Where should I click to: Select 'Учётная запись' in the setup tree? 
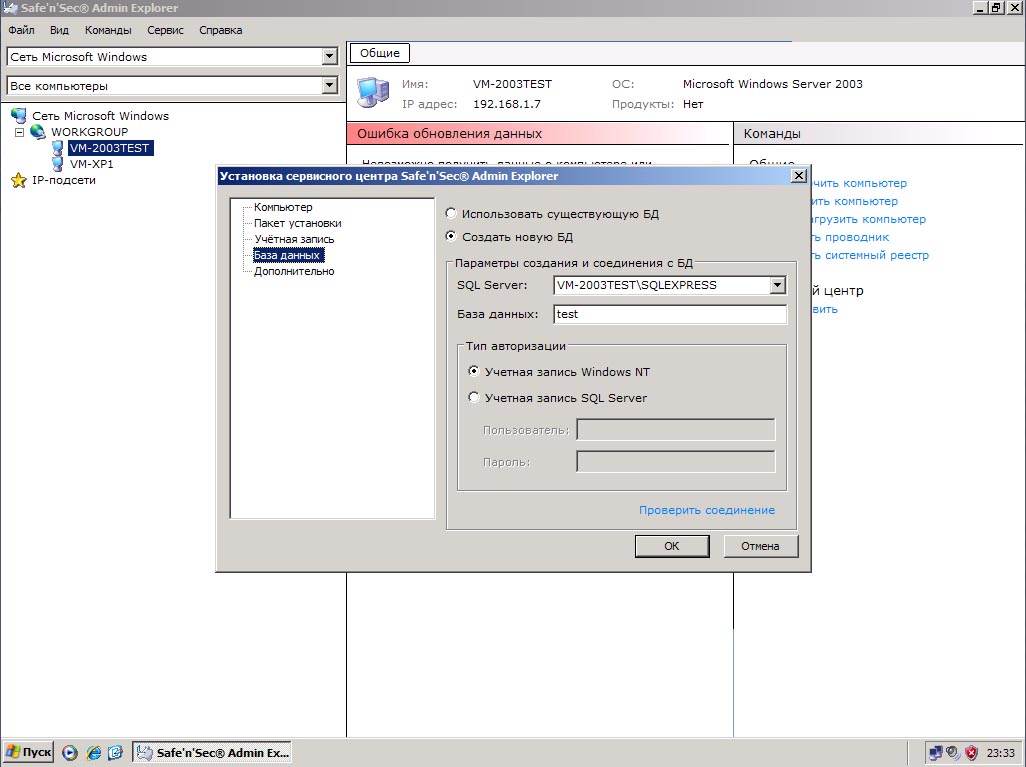pos(294,239)
